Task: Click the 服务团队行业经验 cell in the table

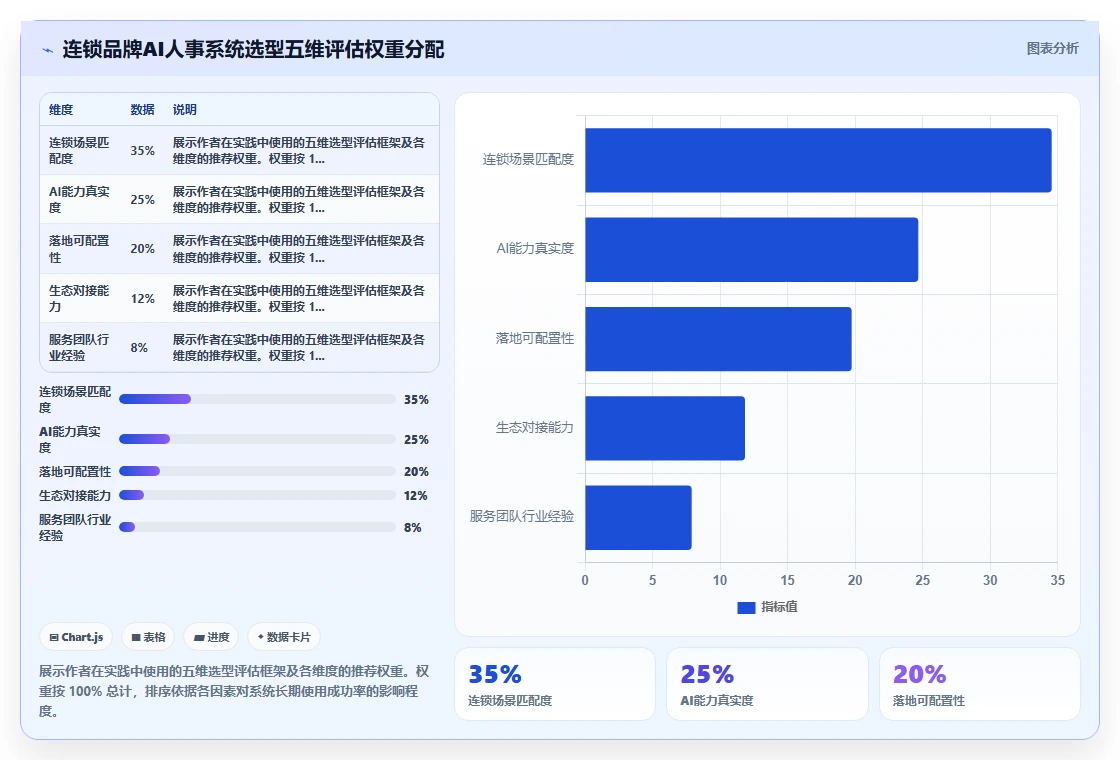Action: (x=79, y=348)
